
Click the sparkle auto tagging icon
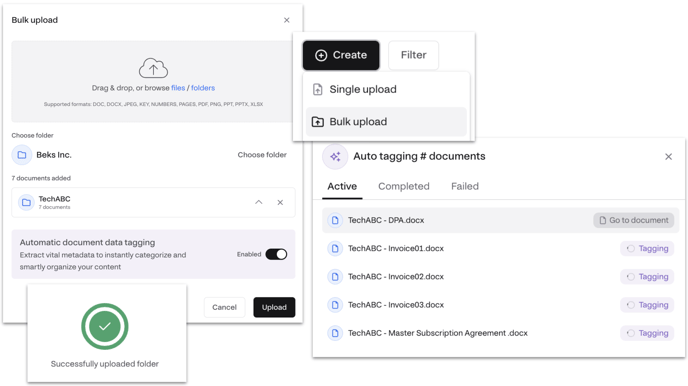click(335, 157)
